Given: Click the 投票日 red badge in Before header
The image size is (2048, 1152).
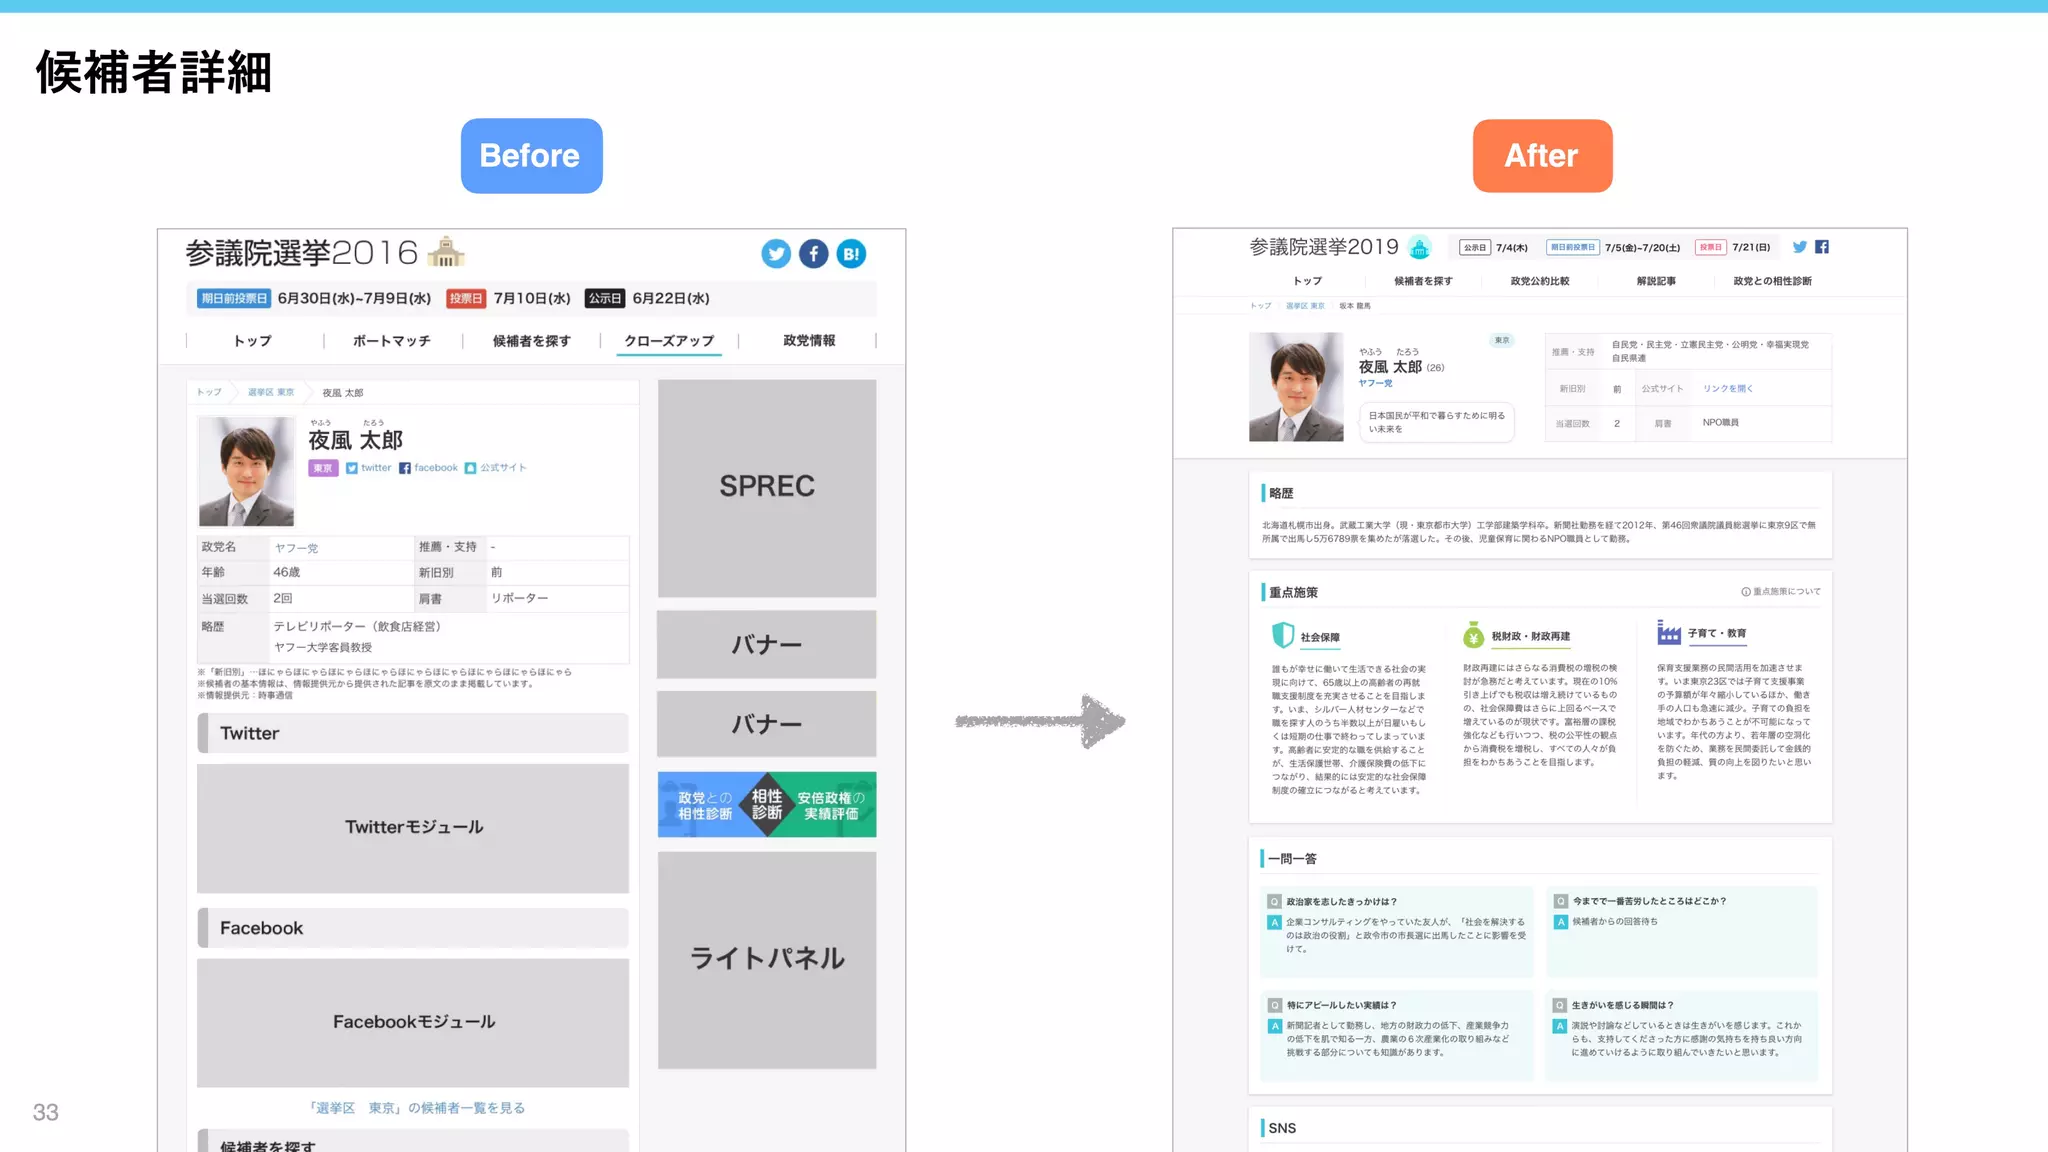Looking at the screenshot, I should click(466, 298).
